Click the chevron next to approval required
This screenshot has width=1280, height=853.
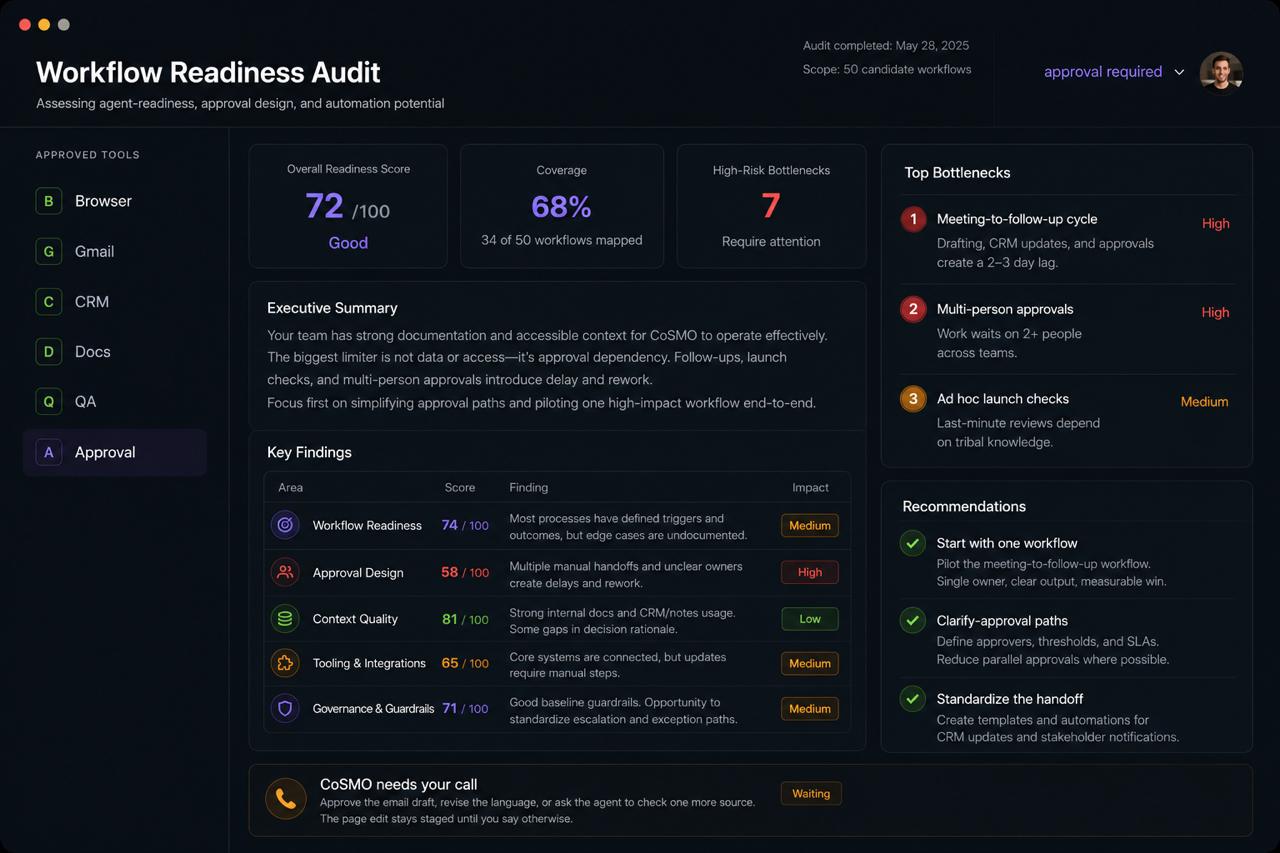(1179, 72)
